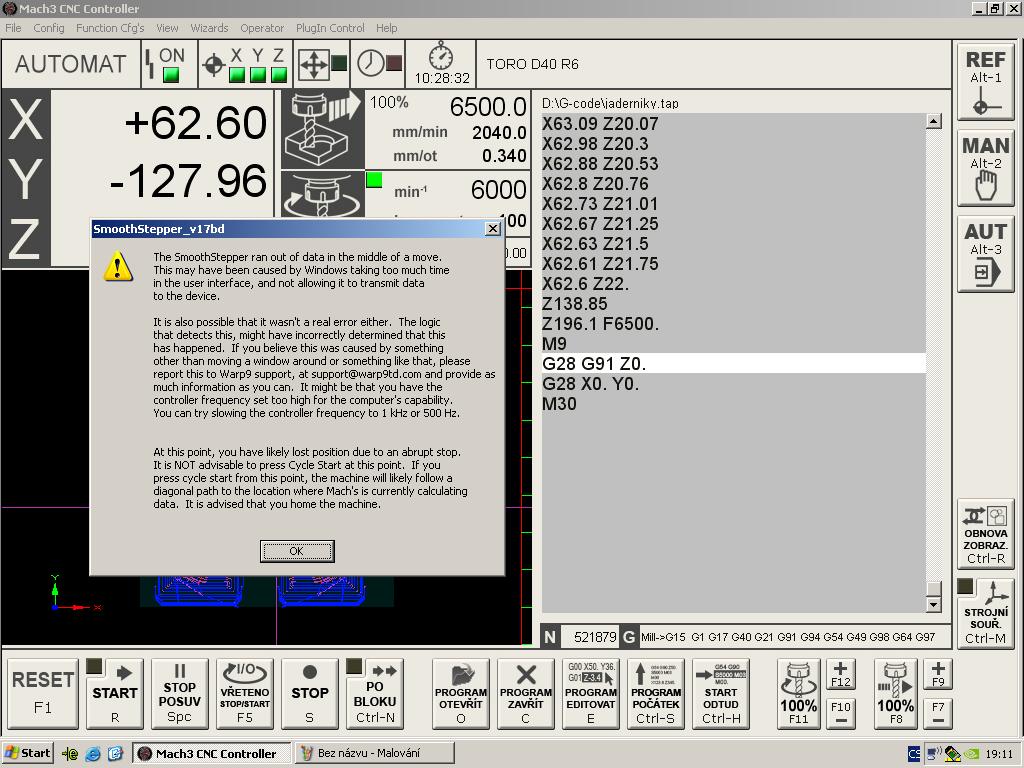The height and width of the screenshot is (768, 1024).
Task: Close the program with Program Zavřít
Action: (x=525, y=693)
